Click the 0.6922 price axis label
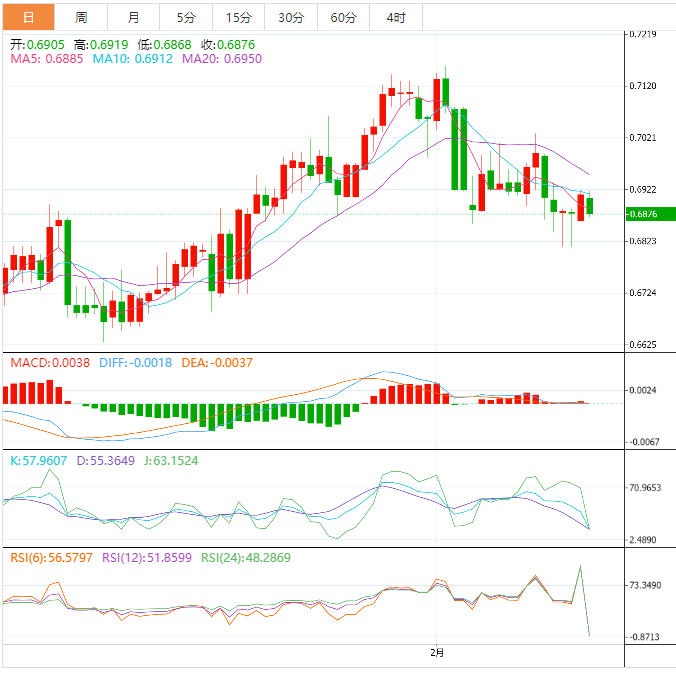Image resolution: width=676 pixels, height=673 pixels. (x=643, y=190)
